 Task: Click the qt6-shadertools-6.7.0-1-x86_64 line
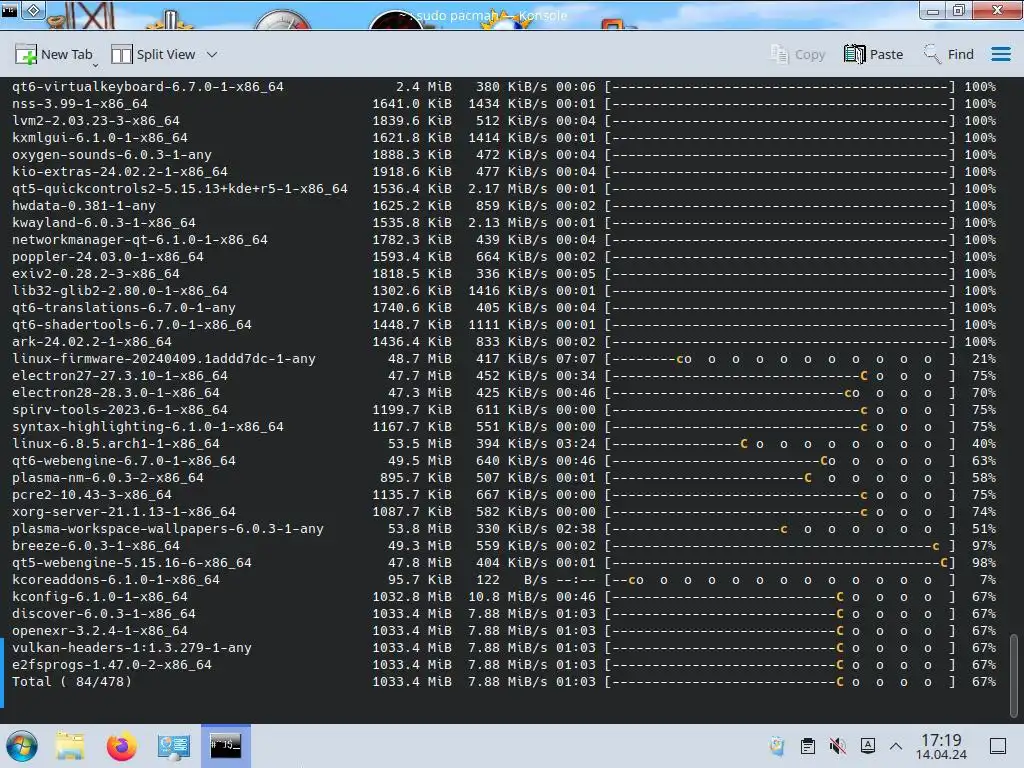(x=504, y=325)
